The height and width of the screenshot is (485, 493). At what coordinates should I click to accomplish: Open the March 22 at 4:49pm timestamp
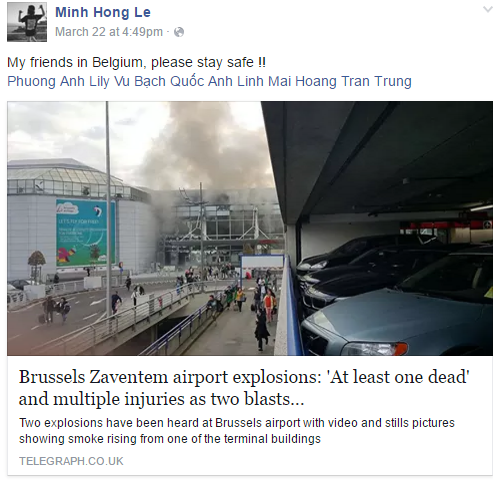point(109,32)
